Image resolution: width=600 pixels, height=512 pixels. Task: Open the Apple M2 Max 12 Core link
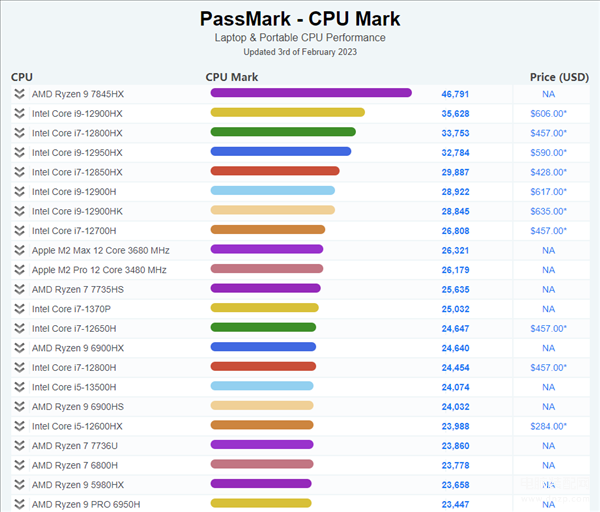coord(101,250)
